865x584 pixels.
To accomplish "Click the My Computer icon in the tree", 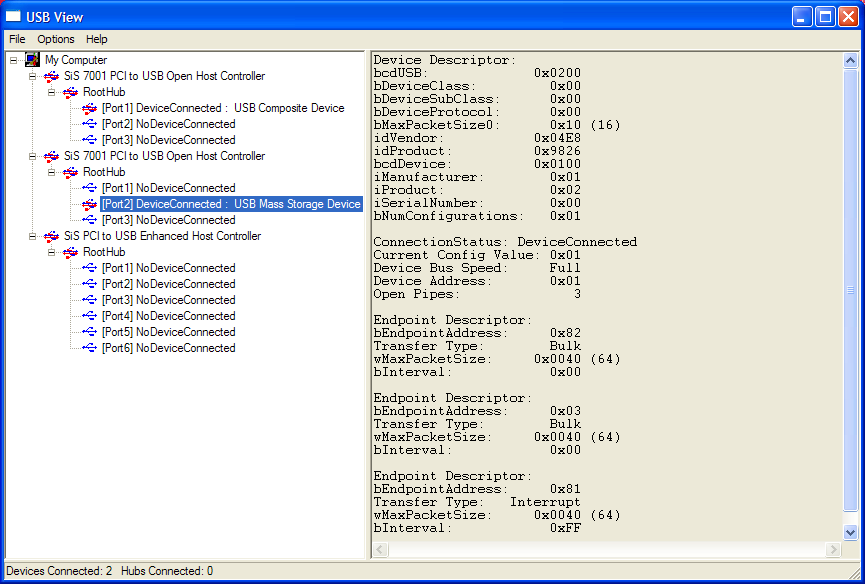I will coord(32,59).
